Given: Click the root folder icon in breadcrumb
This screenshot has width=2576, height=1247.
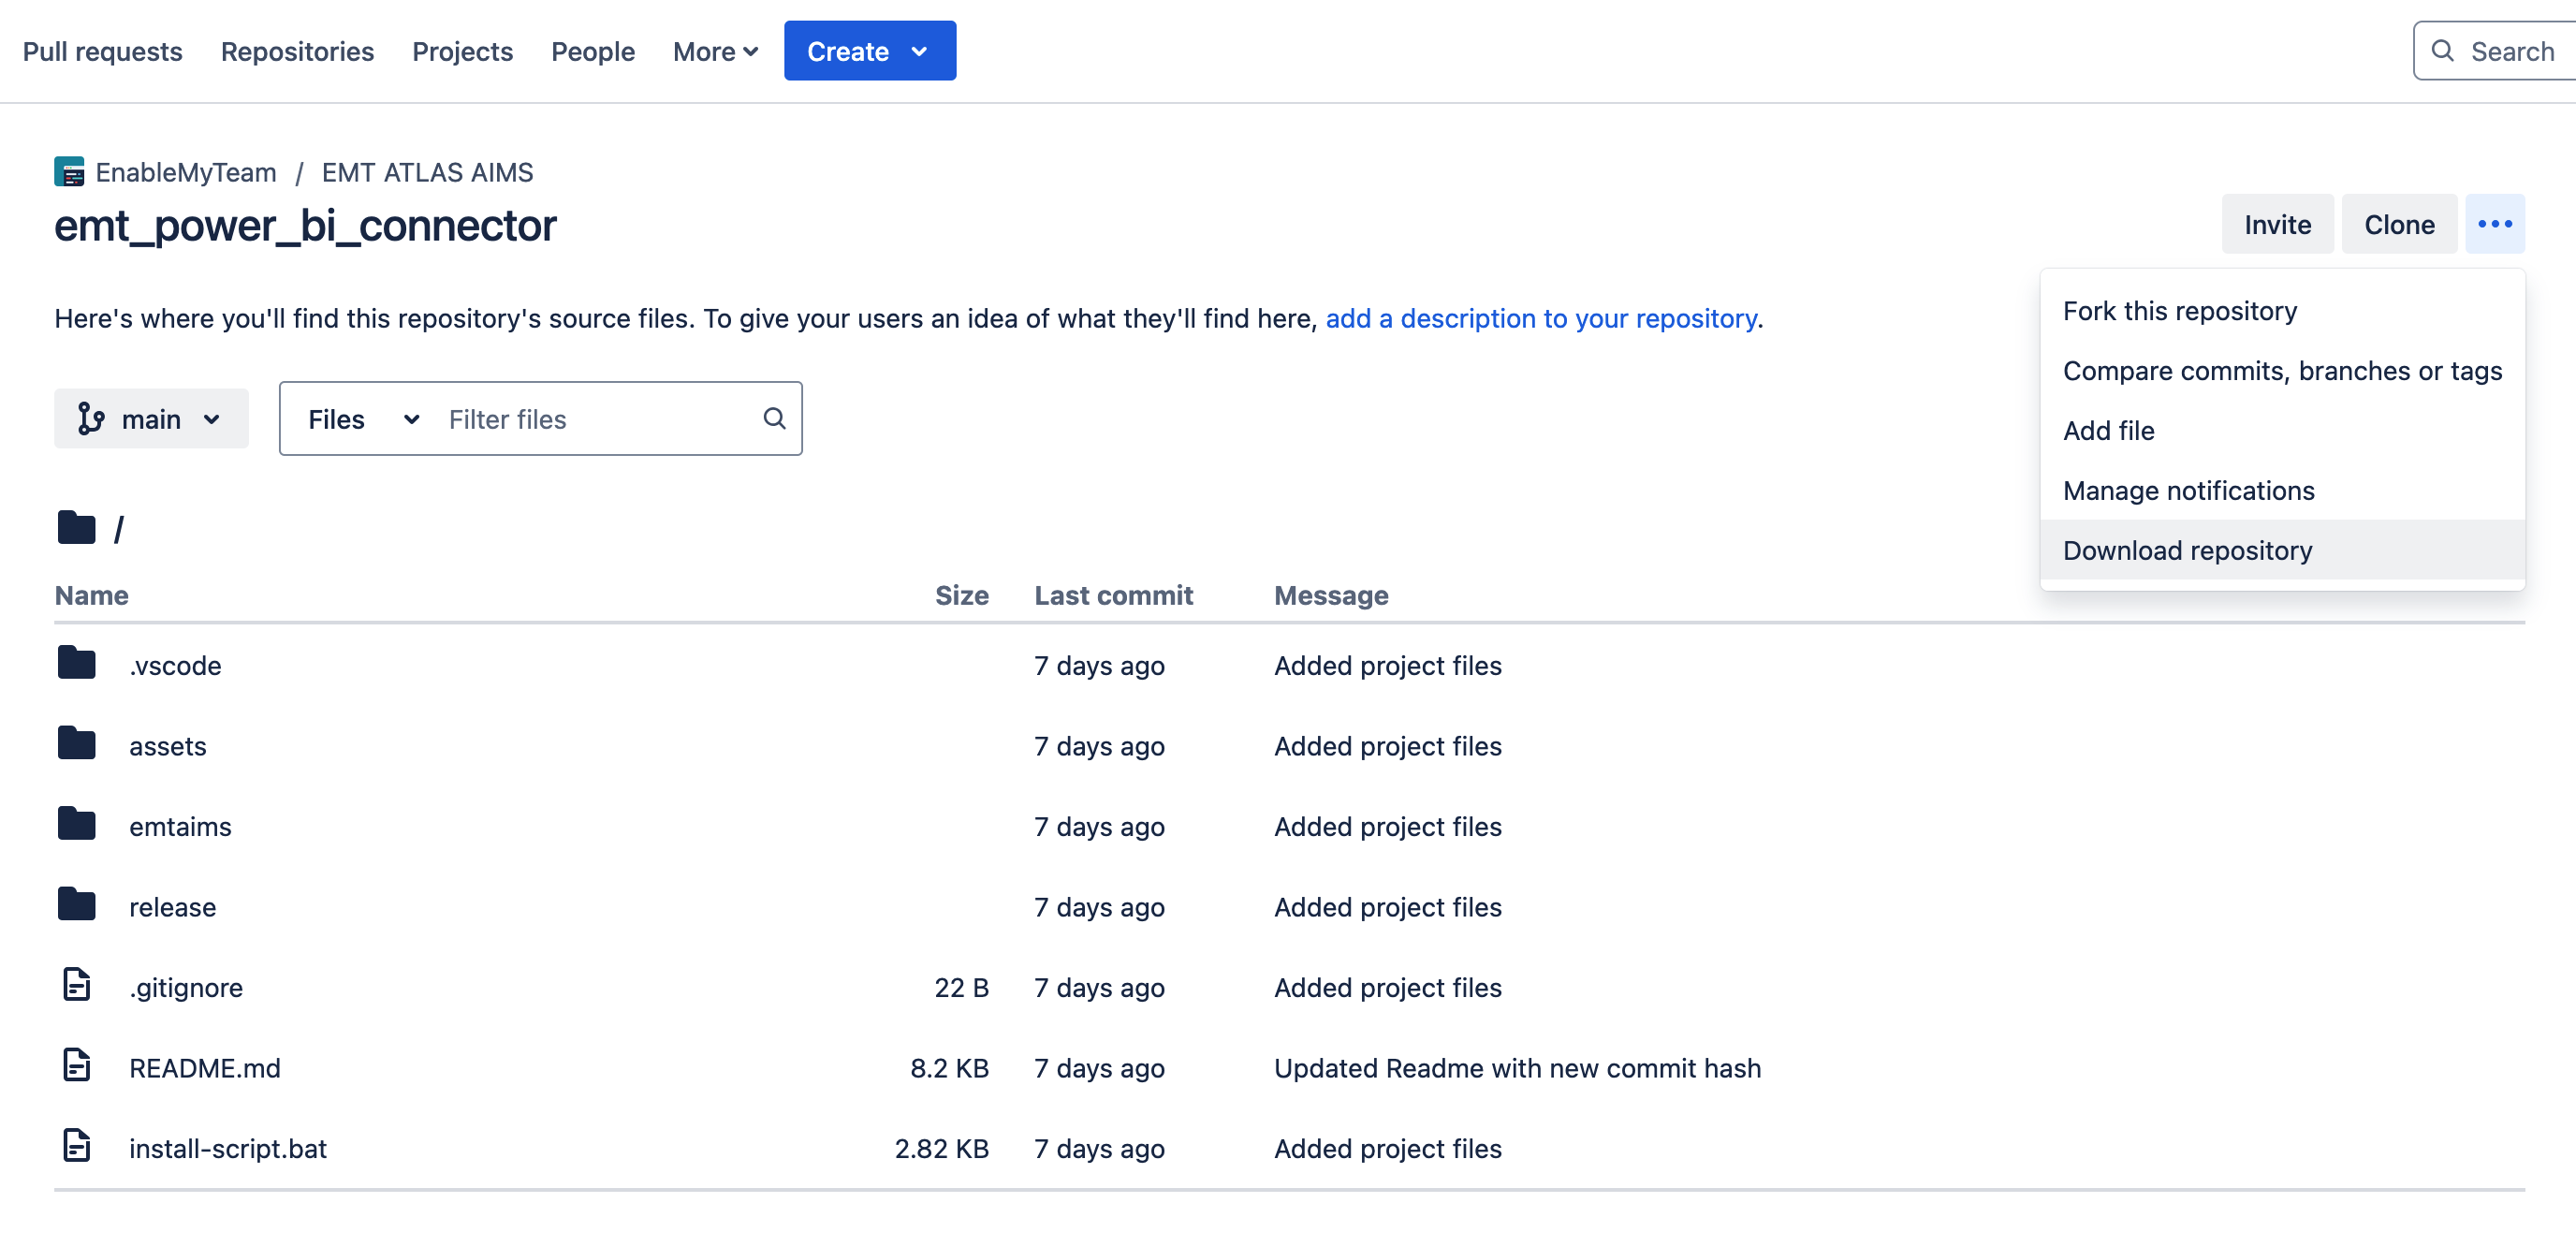Looking at the screenshot, I should [76, 527].
